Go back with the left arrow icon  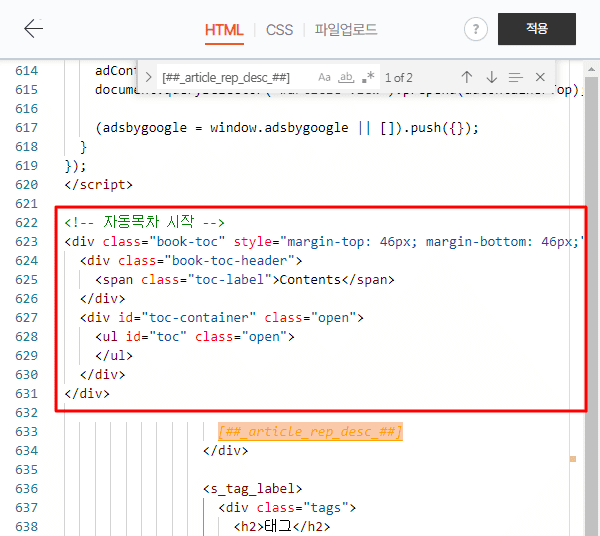click(x=34, y=29)
